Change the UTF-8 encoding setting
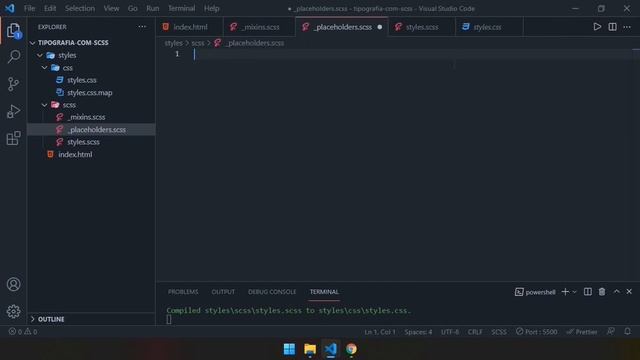640x360 pixels. click(x=450, y=332)
